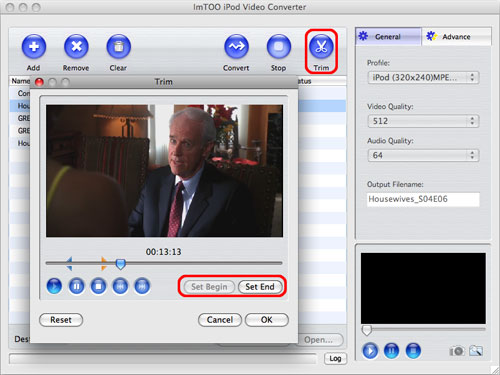500x375 pixels.
Task: Open the snapshot folder icon
Action: [x=476, y=351]
